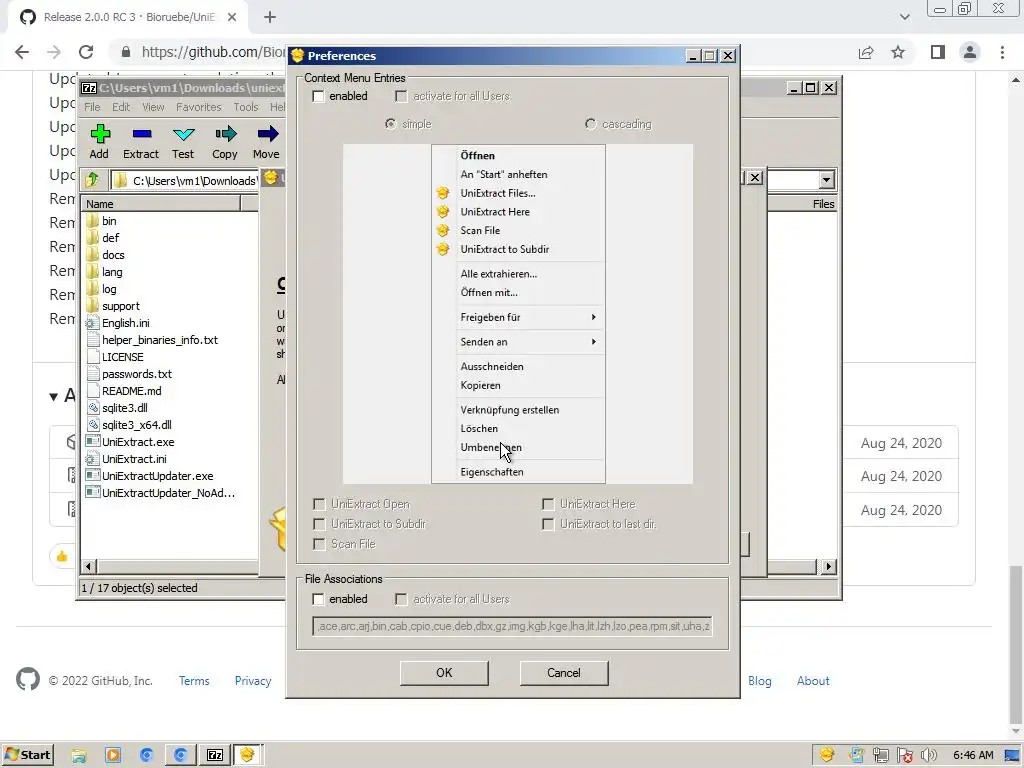This screenshot has width=1024, height=768.
Task: Enable File Associations checkbox
Action: 319,600
